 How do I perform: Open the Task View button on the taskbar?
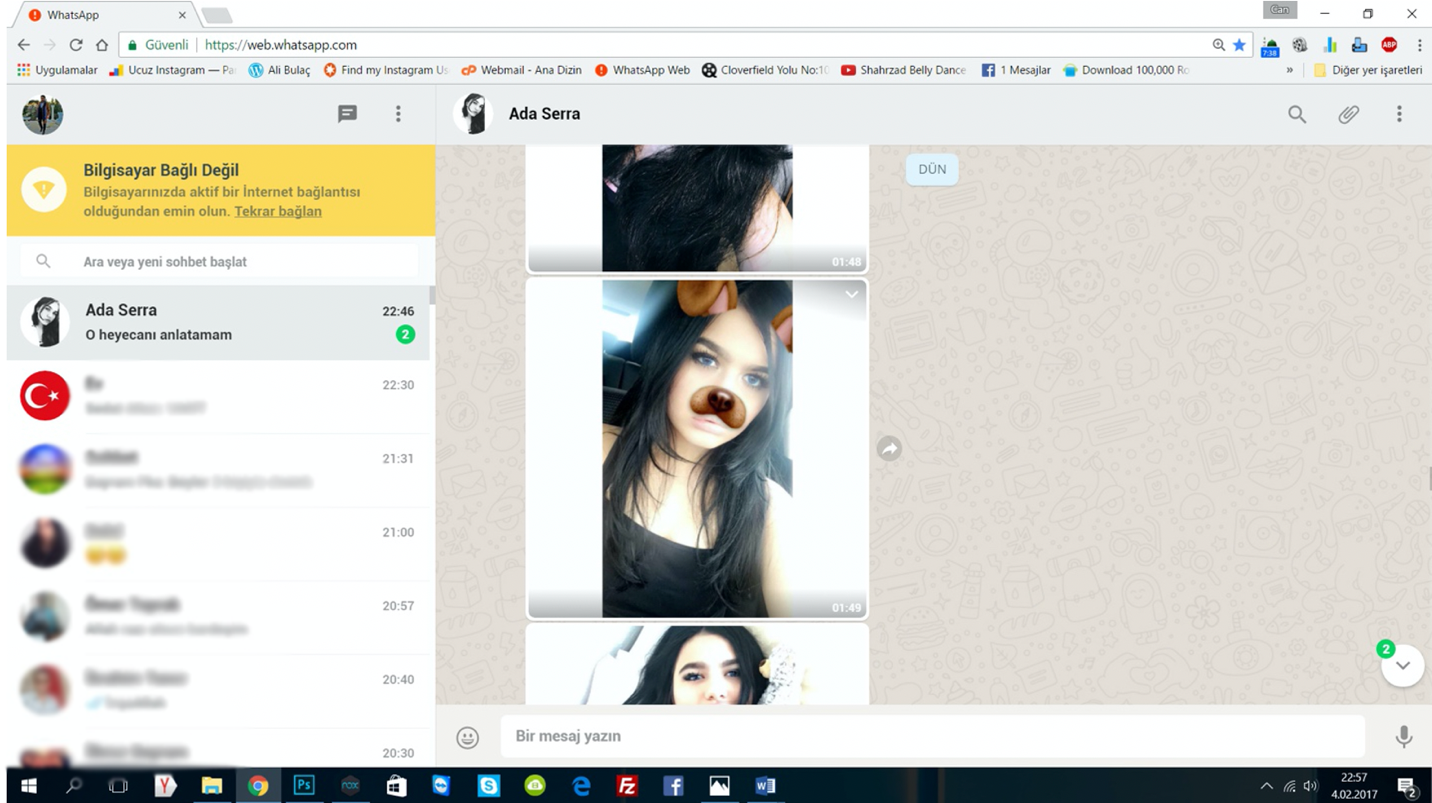click(x=118, y=786)
